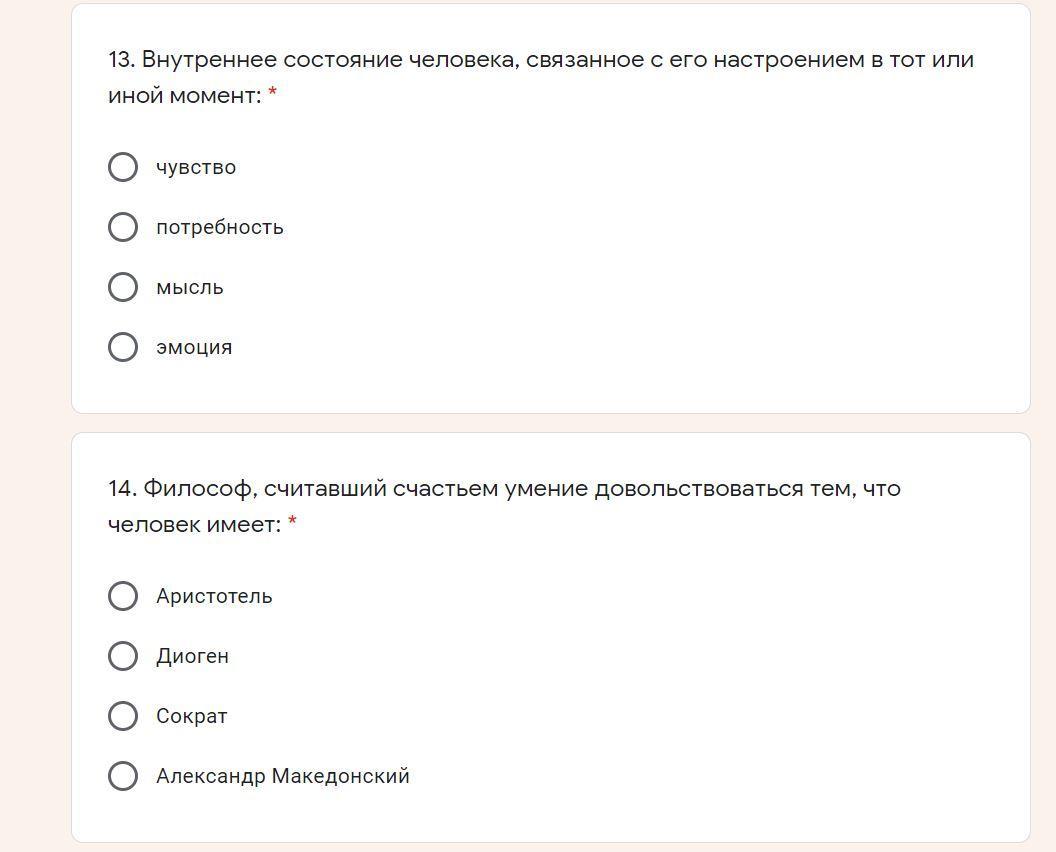The width and height of the screenshot is (1056, 852).
Task: Click the 'мысль' answer label text
Action: (x=190, y=287)
